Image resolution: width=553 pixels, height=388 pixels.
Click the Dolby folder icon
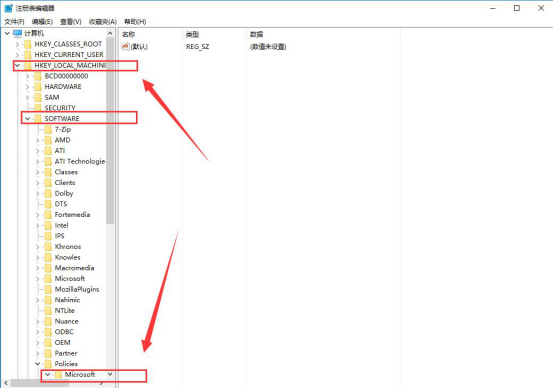[48, 193]
